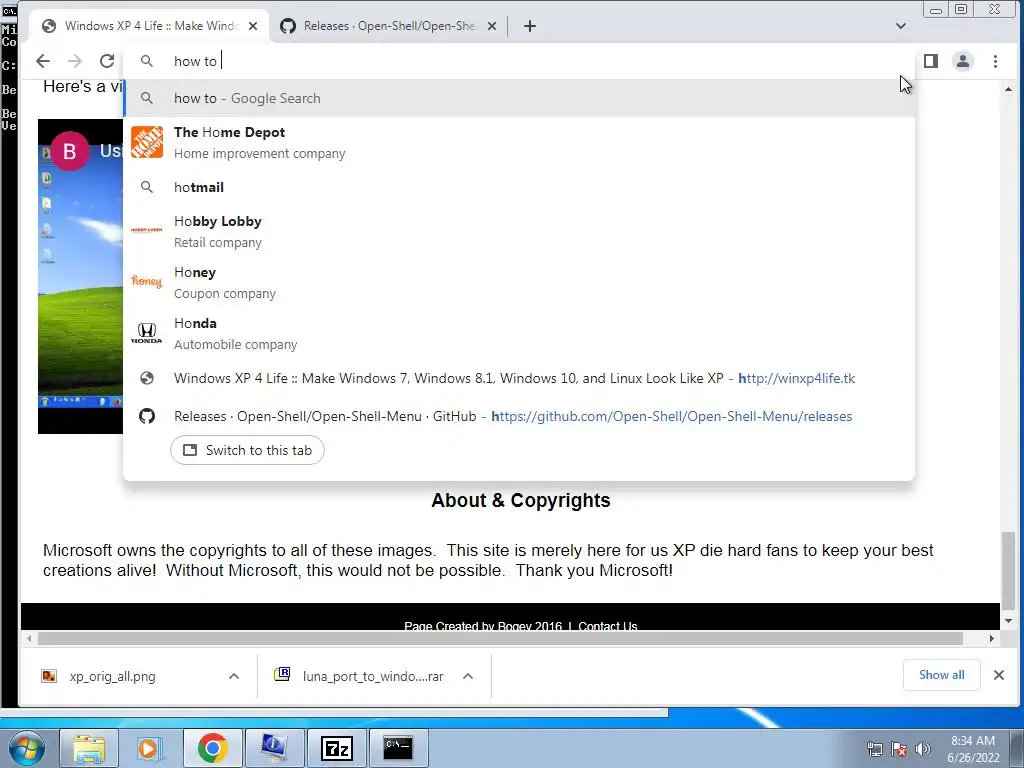
Task: Switch to the Releases Open-Shell tab
Action: (389, 26)
